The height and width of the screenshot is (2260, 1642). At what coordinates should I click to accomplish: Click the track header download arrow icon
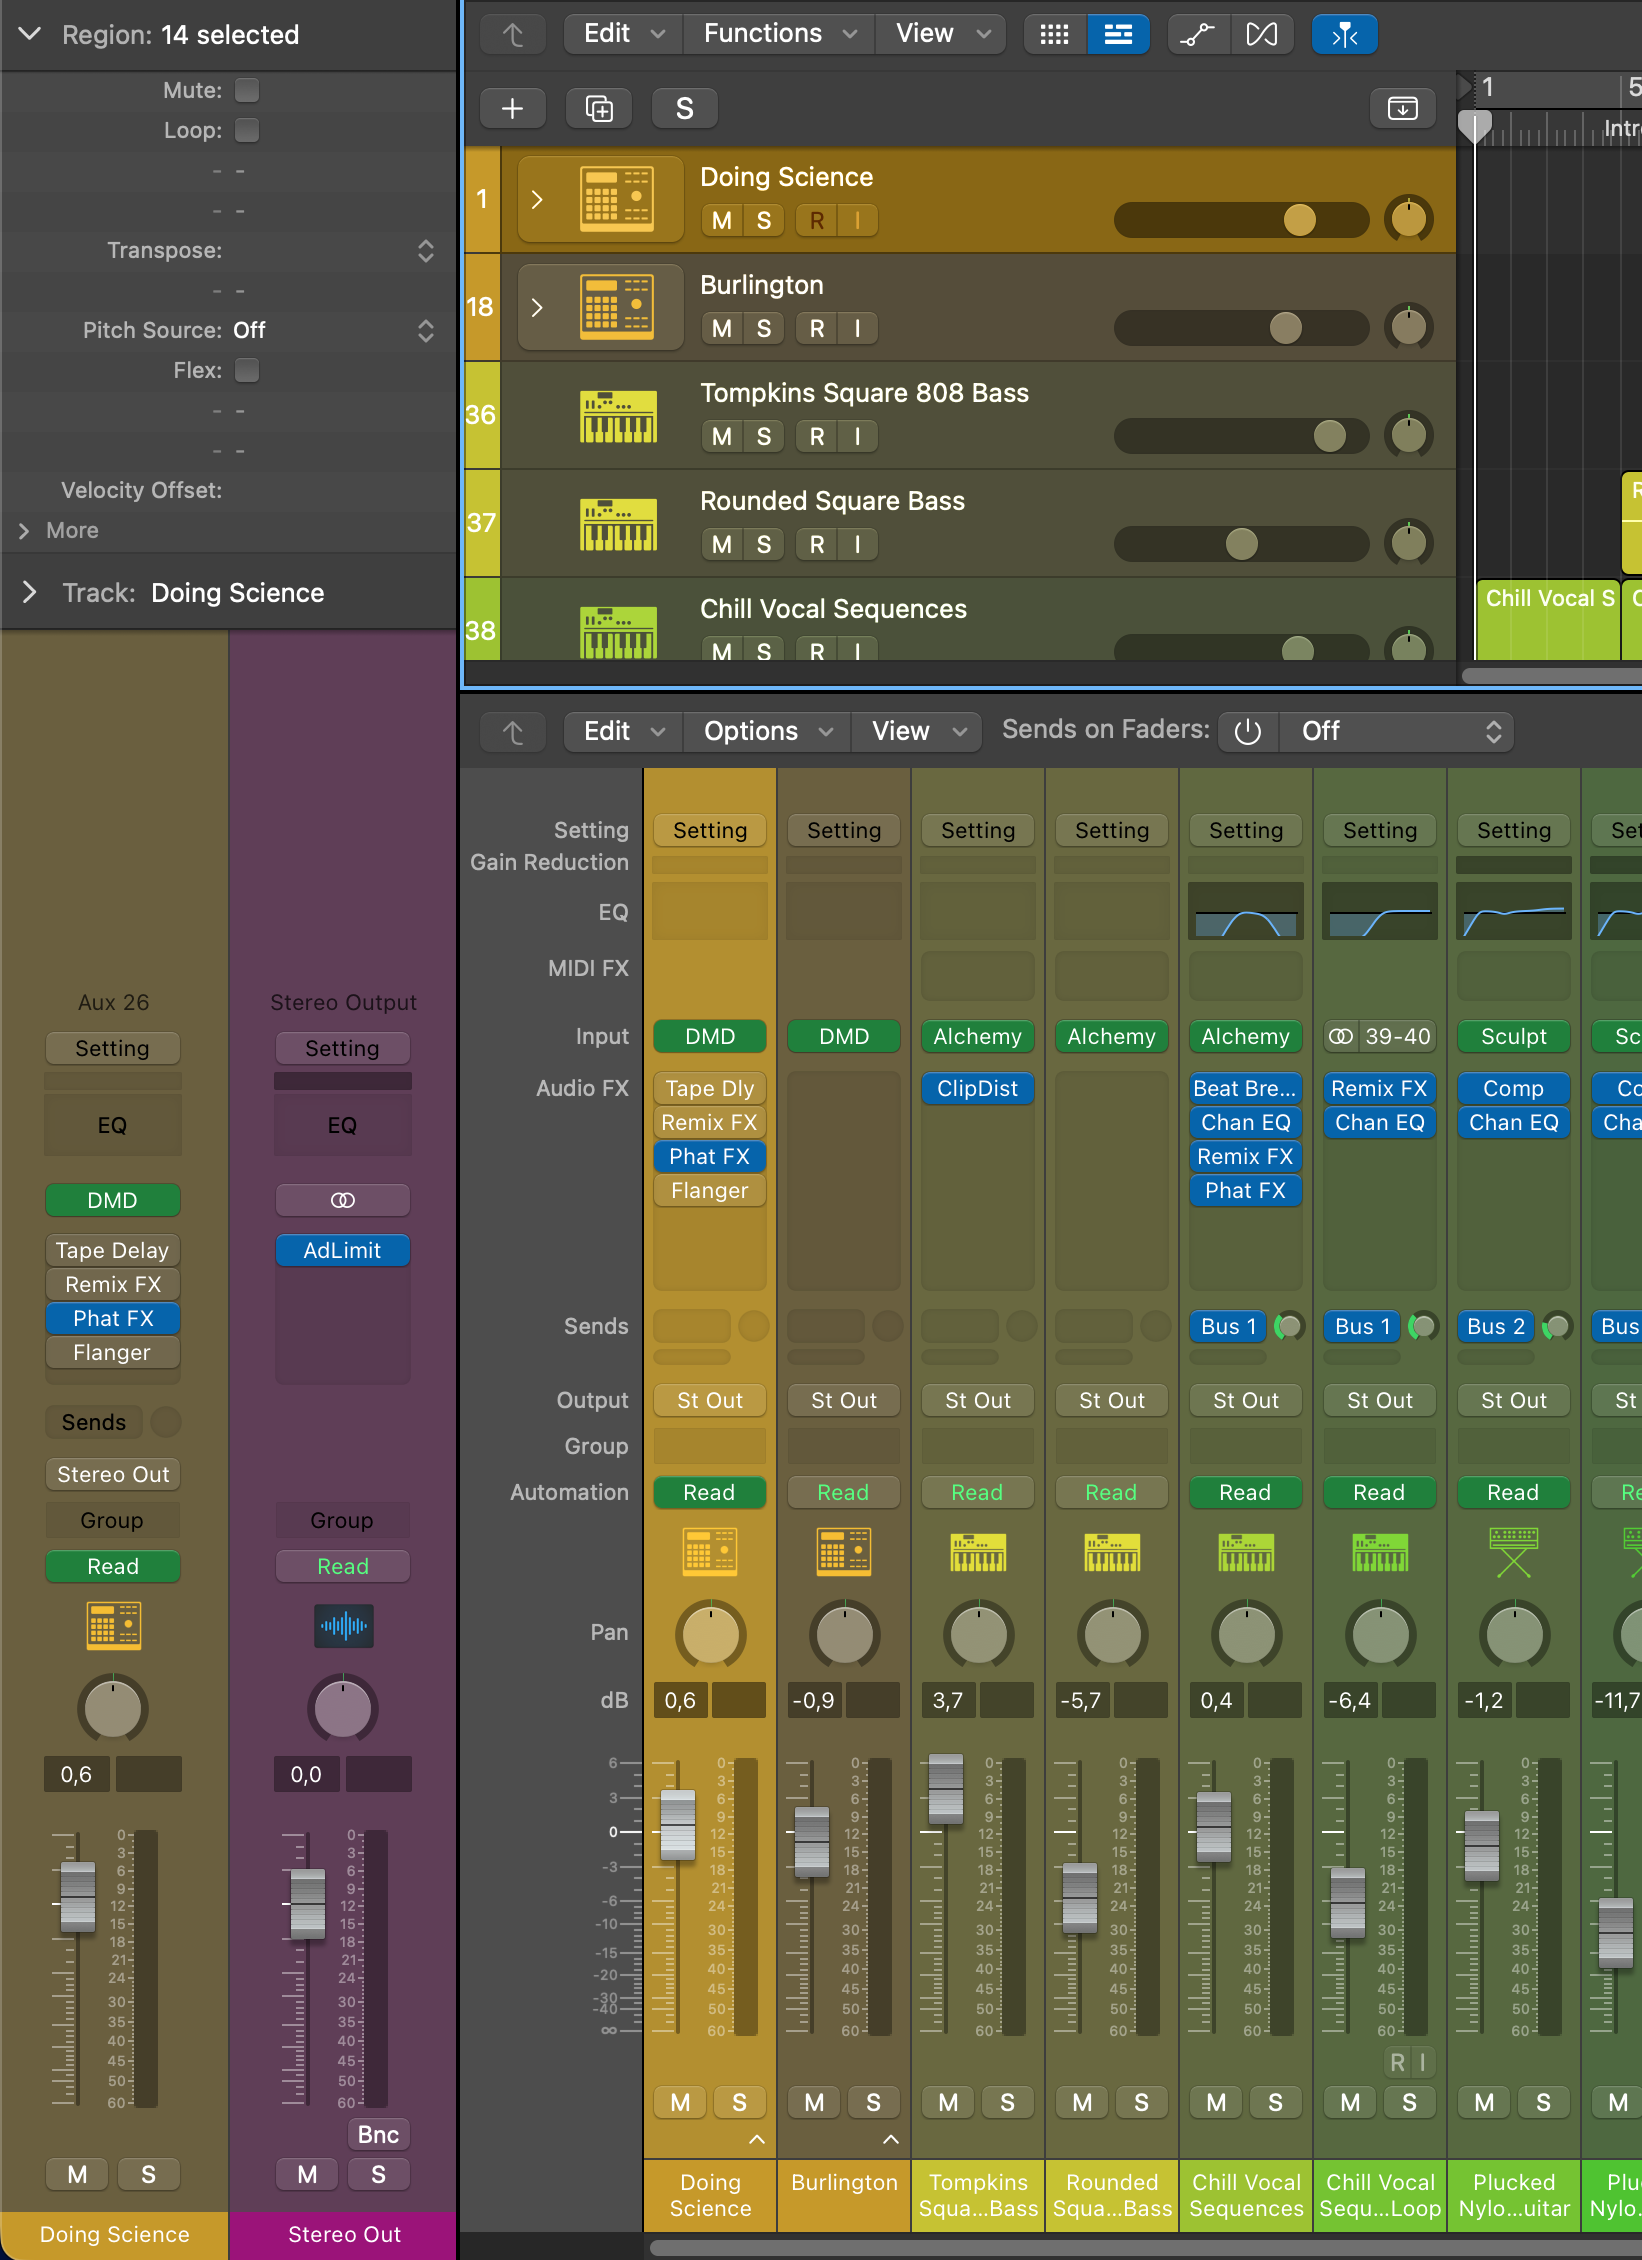pyautogui.click(x=1403, y=108)
